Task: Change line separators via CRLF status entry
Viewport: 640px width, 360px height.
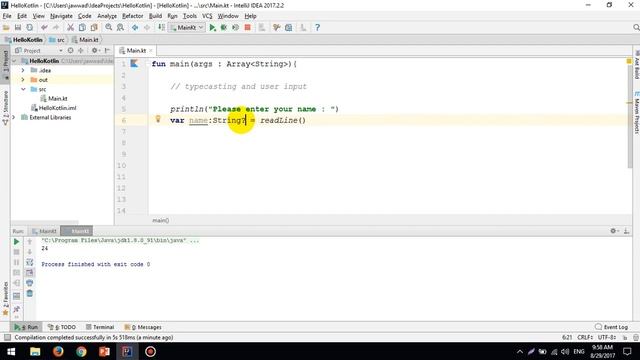Action: point(585,338)
